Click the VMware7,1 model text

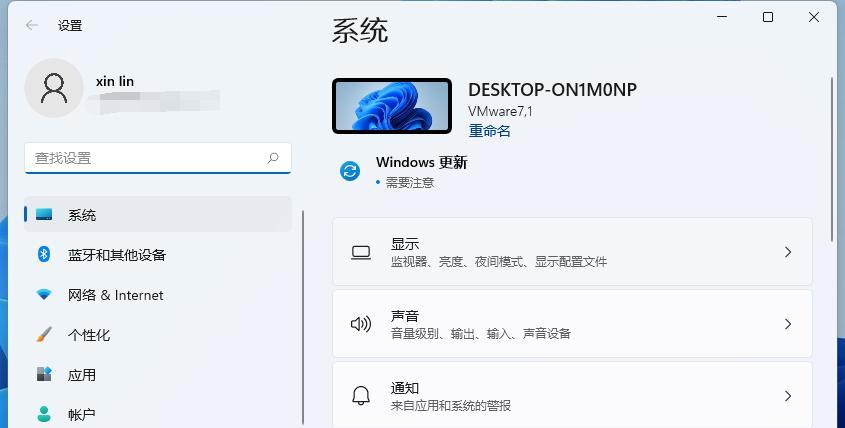[x=500, y=112]
